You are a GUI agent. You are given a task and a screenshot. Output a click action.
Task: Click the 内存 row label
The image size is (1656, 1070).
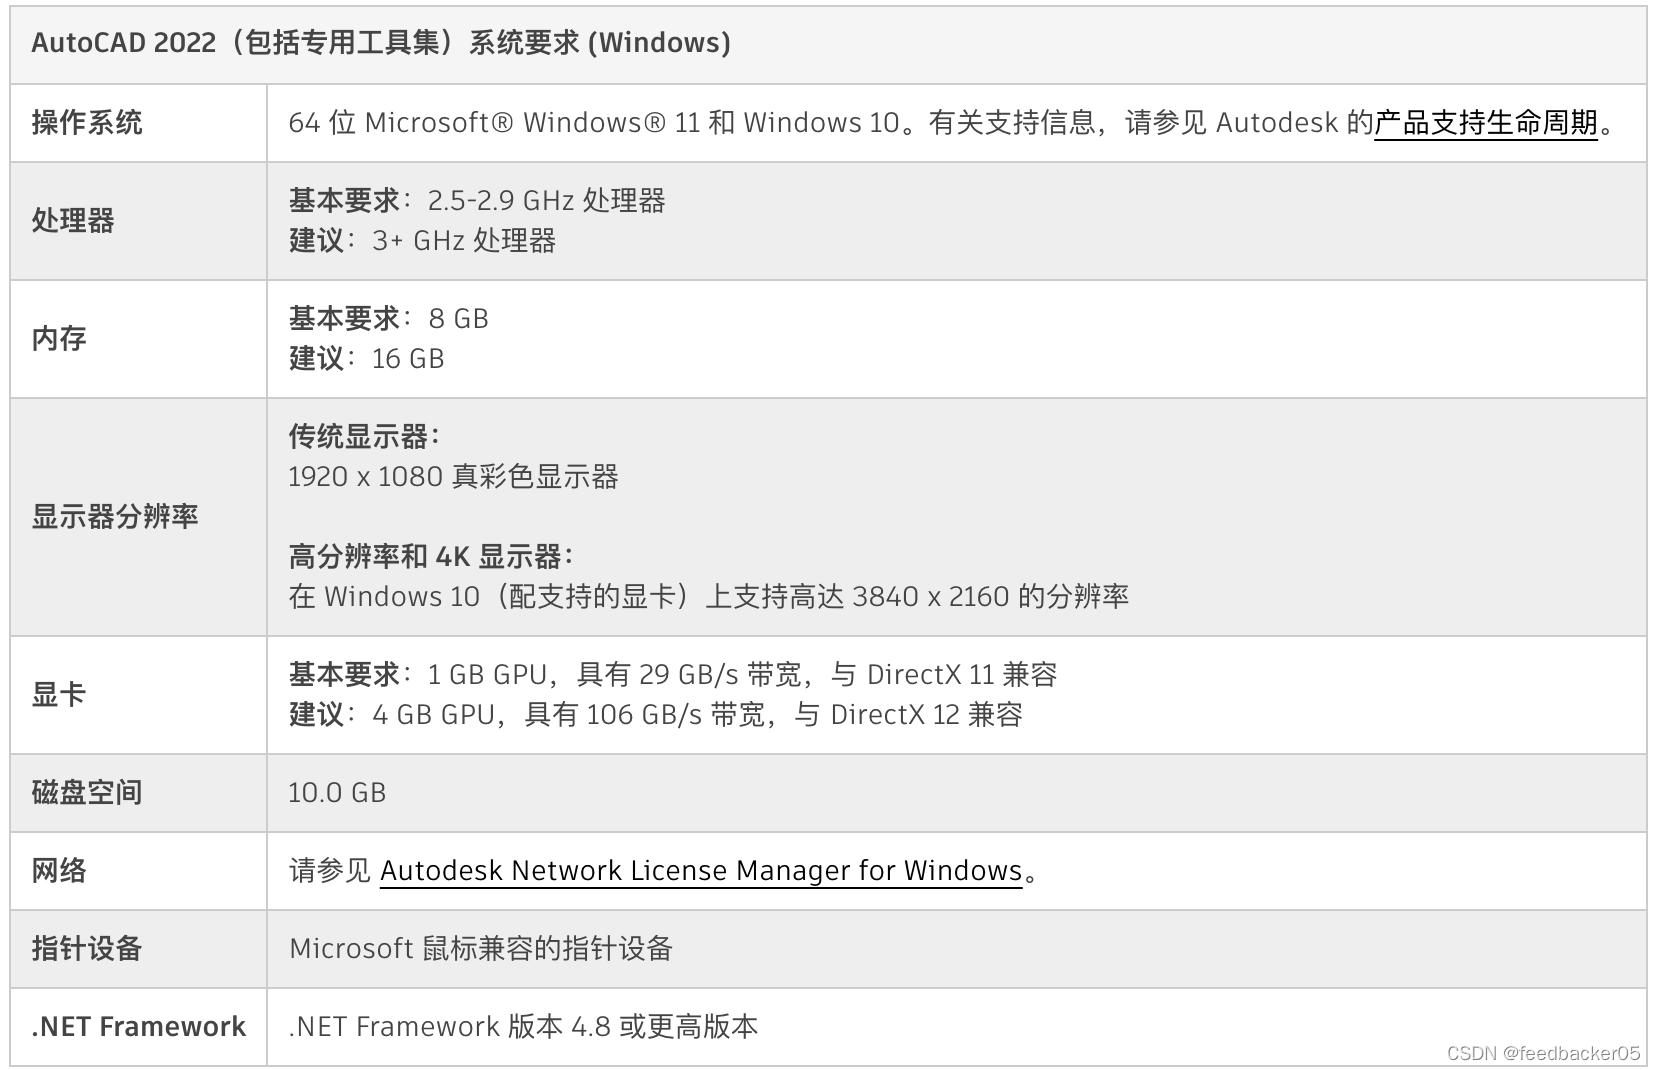(x=59, y=339)
